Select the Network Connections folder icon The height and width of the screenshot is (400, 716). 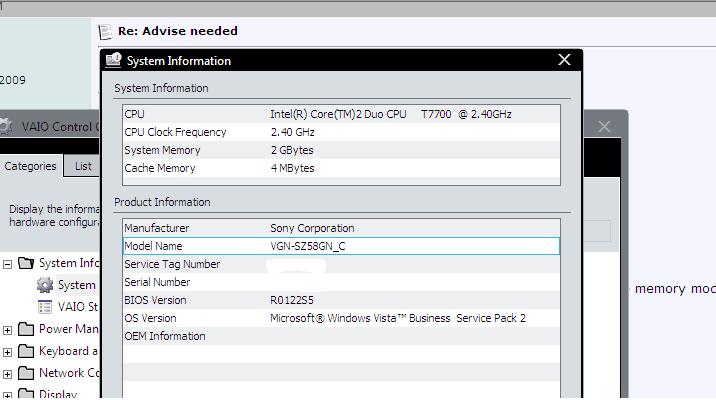pyautogui.click(x=26, y=373)
